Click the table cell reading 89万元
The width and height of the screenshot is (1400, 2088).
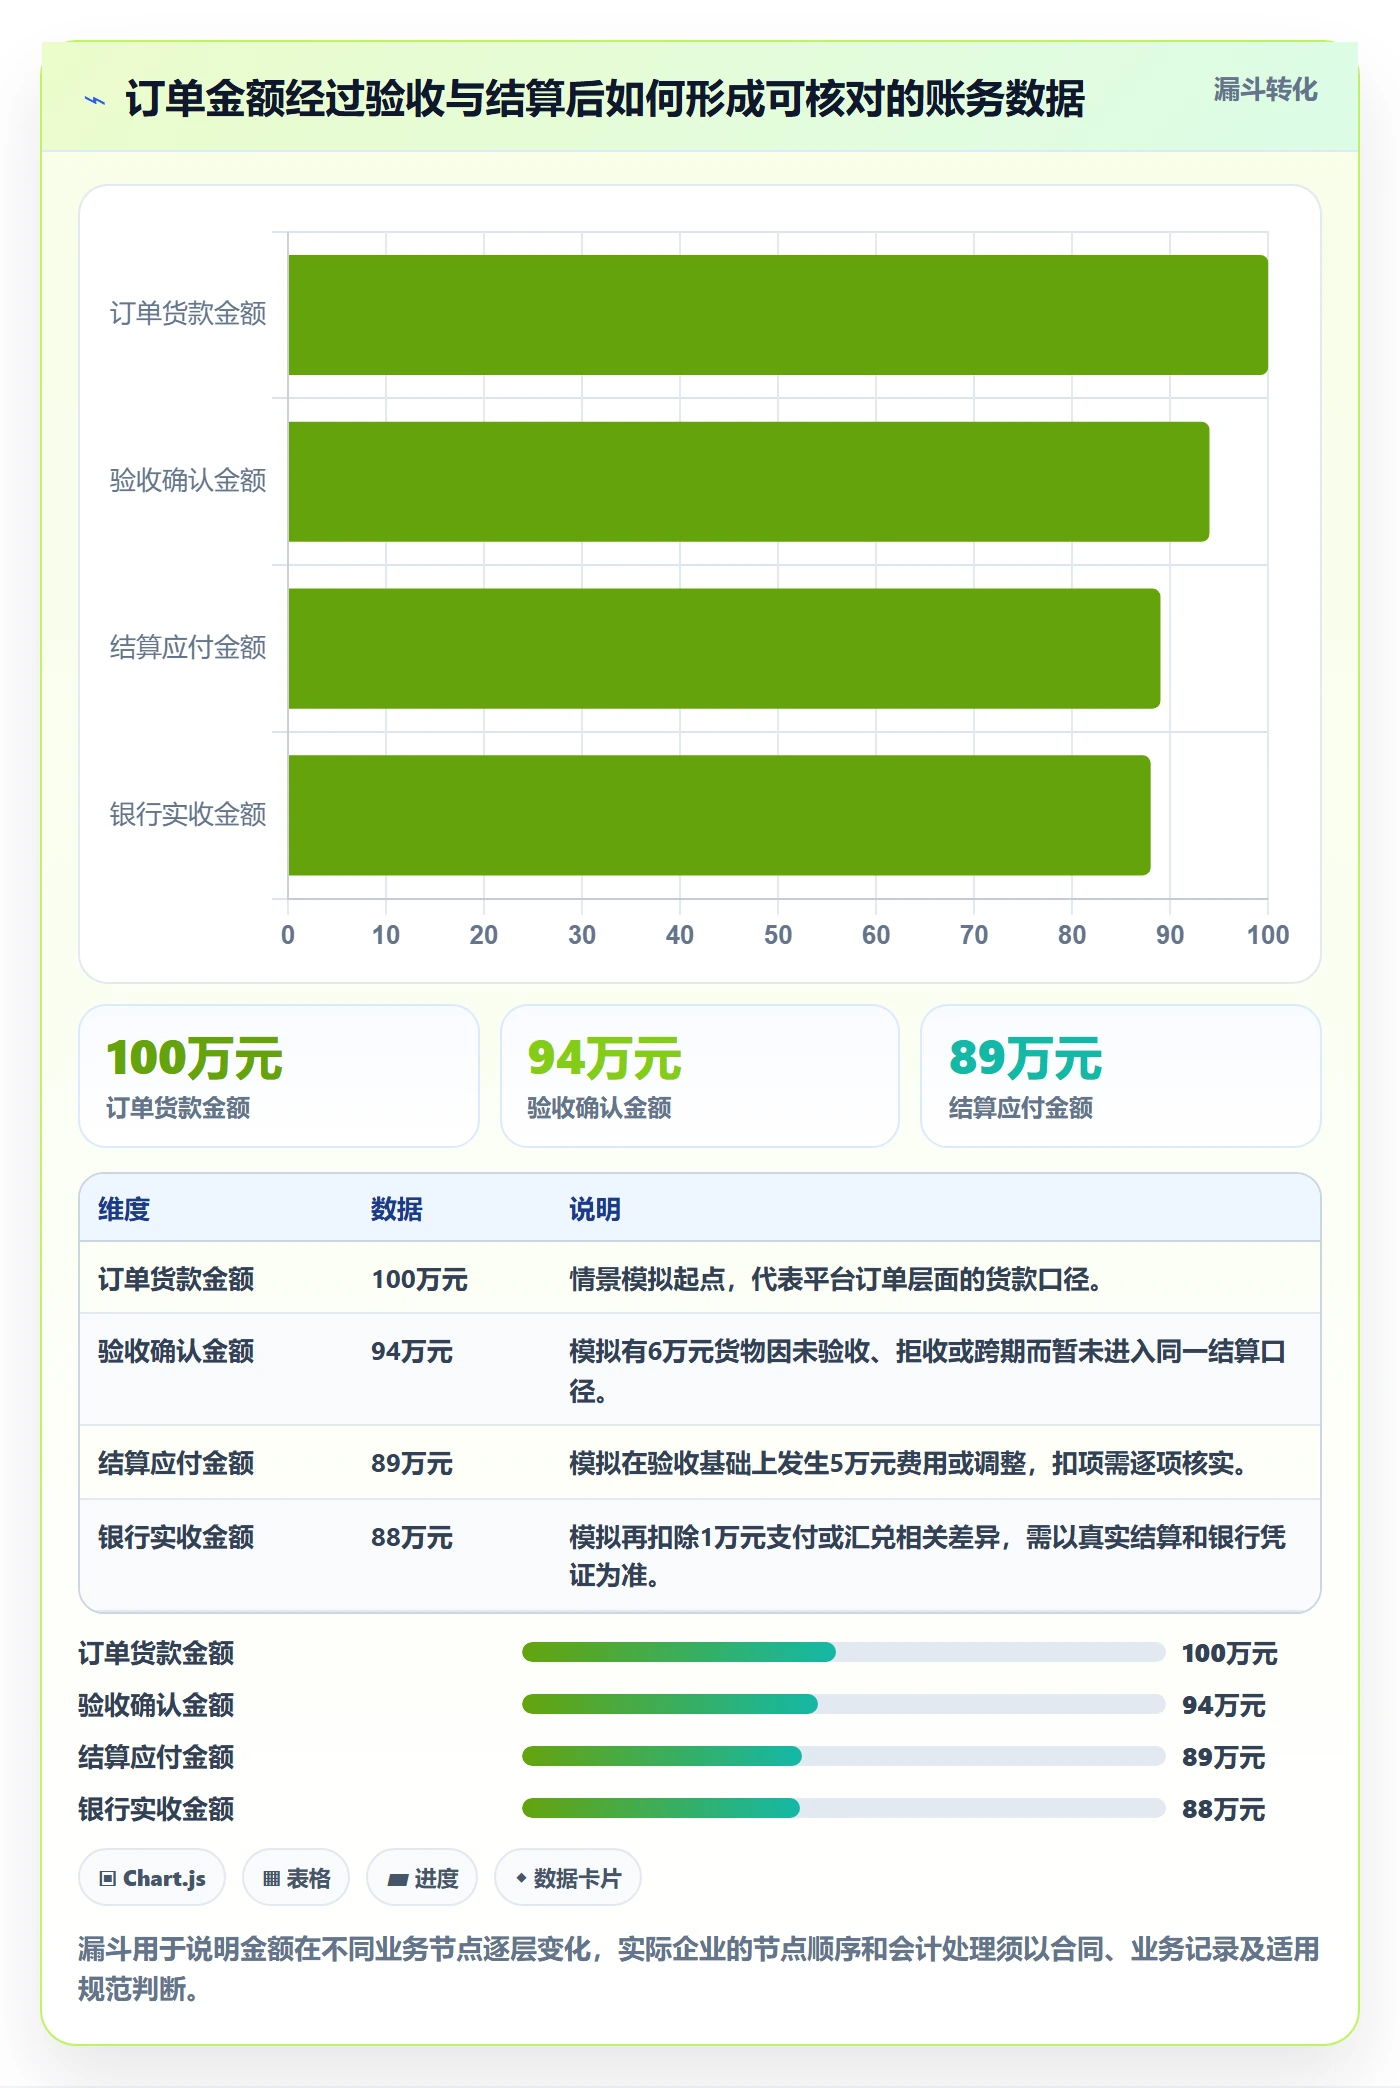click(x=412, y=1463)
